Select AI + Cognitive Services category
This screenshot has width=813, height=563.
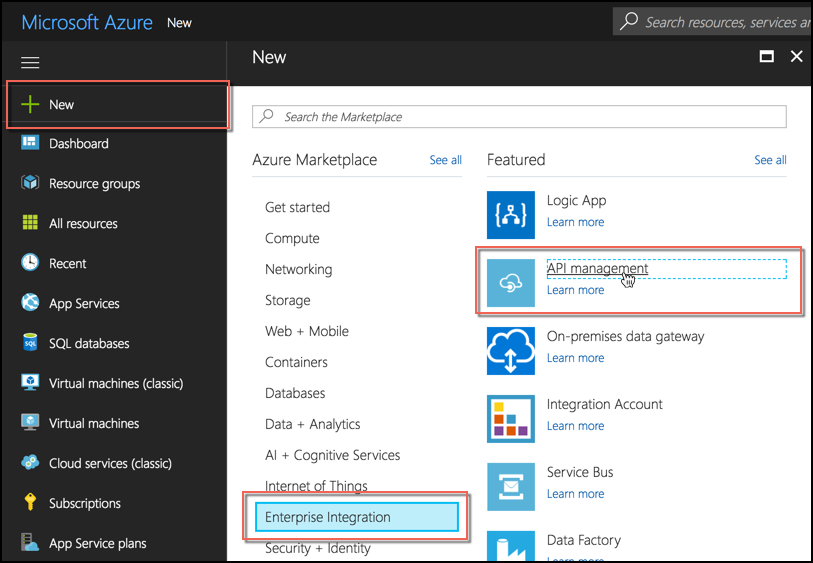pos(332,455)
